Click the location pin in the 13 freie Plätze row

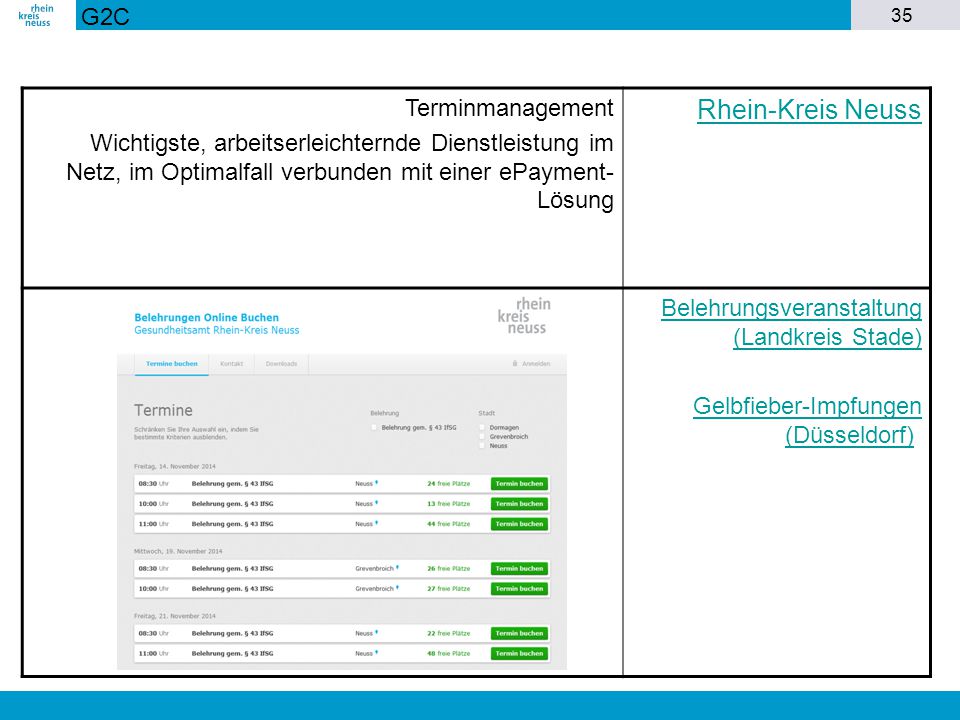(x=377, y=503)
